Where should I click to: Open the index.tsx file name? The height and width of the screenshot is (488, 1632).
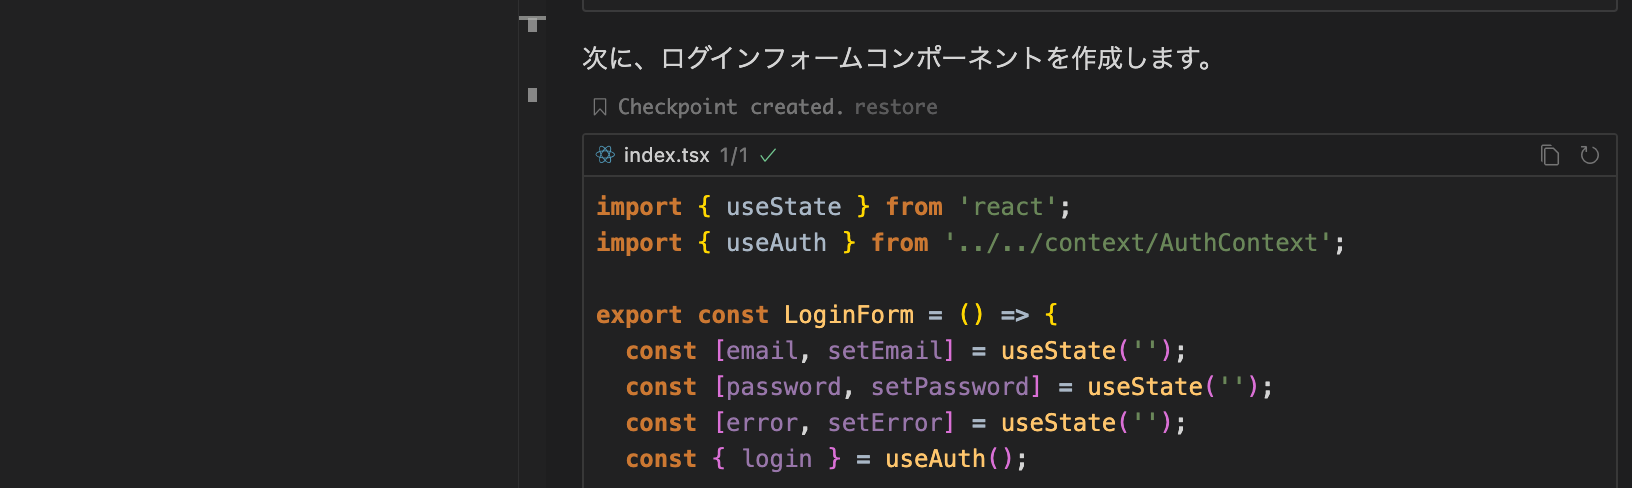pos(666,155)
